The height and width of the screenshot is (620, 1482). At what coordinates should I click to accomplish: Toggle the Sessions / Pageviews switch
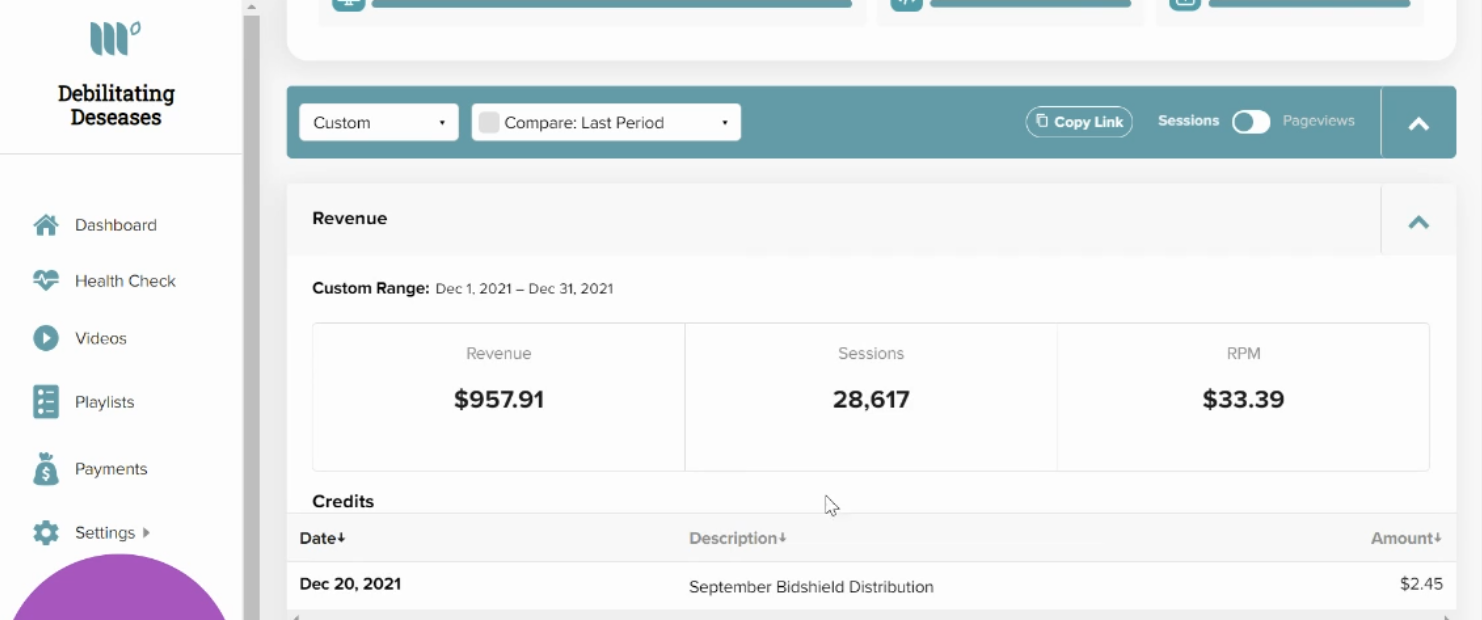(x=1250, y=122)
